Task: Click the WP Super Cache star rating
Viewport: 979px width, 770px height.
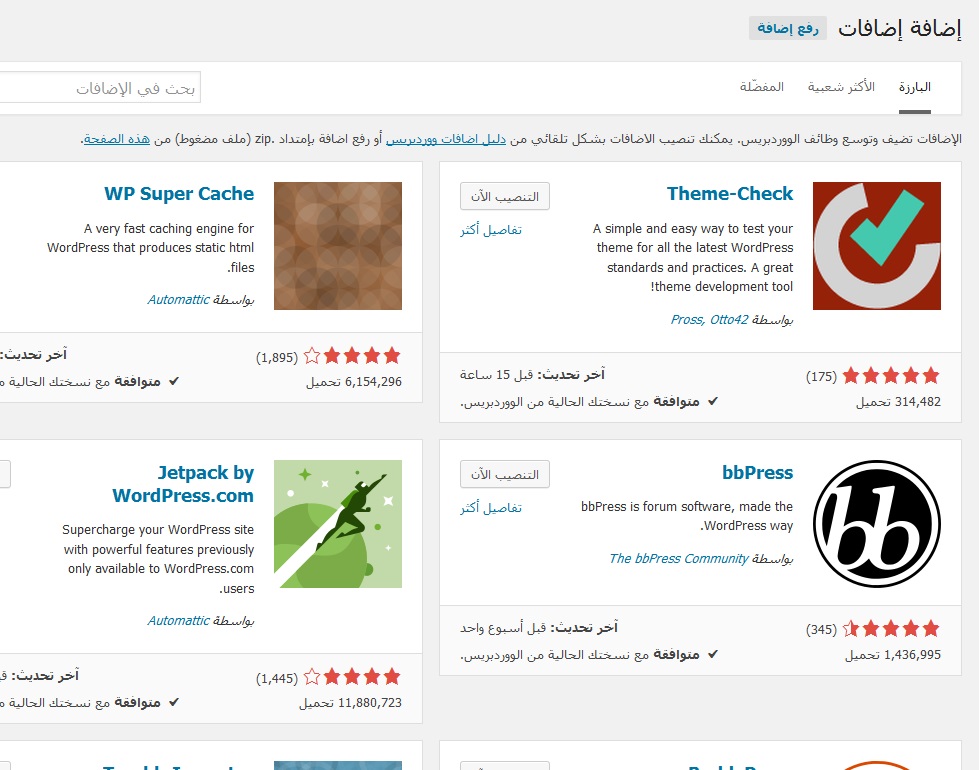Action: [352, 356]
